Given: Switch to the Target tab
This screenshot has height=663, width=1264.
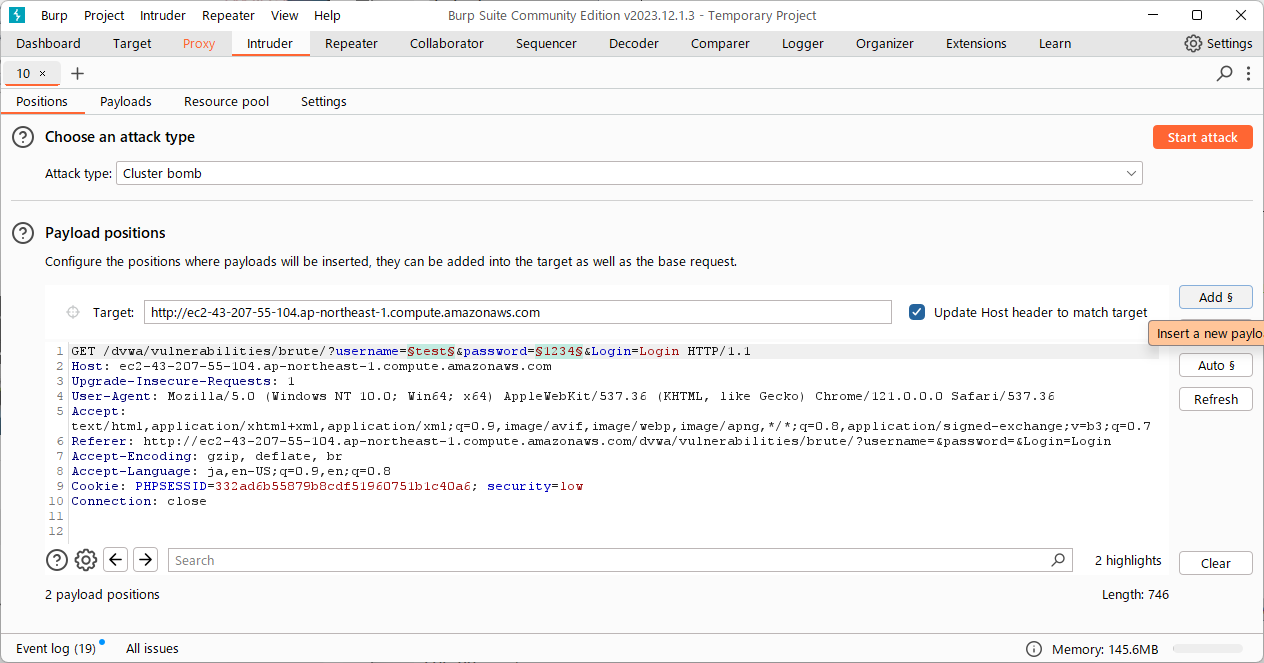Looking at the screenshot, I should (x=132, y=44).
